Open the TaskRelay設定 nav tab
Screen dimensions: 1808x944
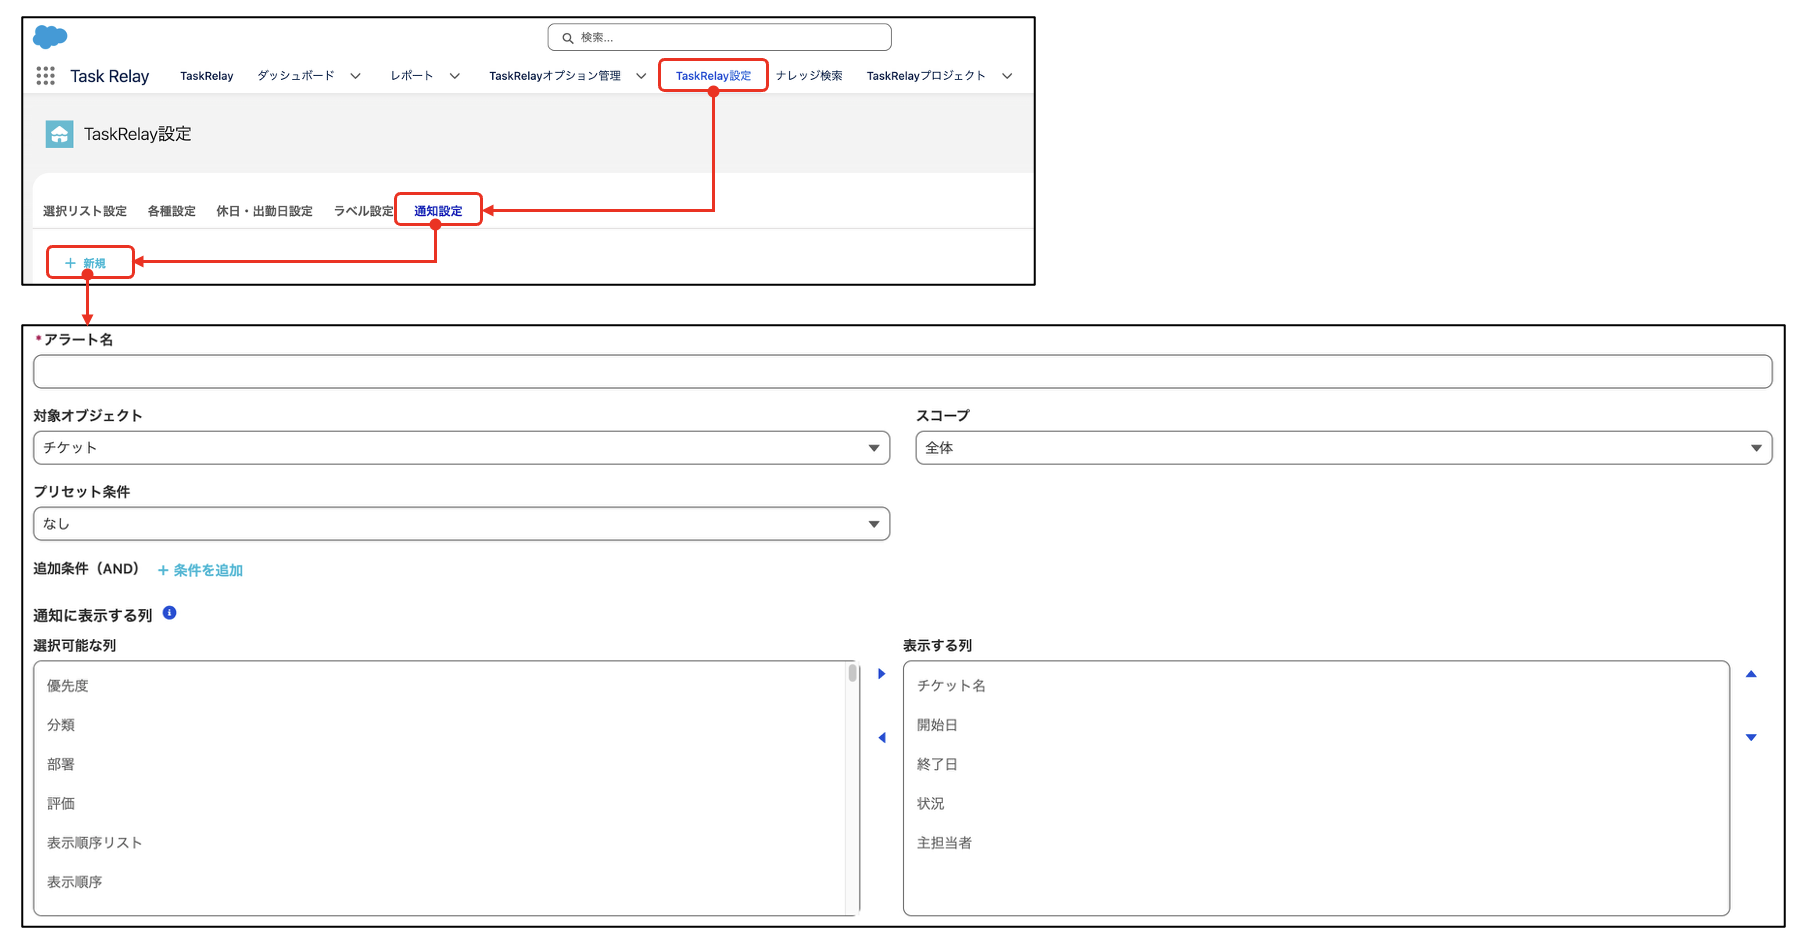point(713,76)
